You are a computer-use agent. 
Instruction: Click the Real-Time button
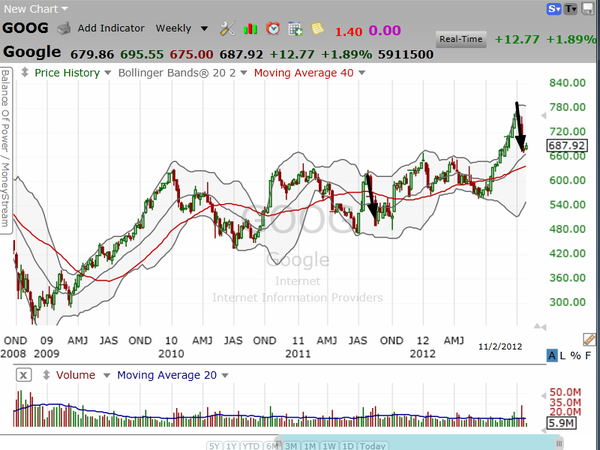(461, 39)
